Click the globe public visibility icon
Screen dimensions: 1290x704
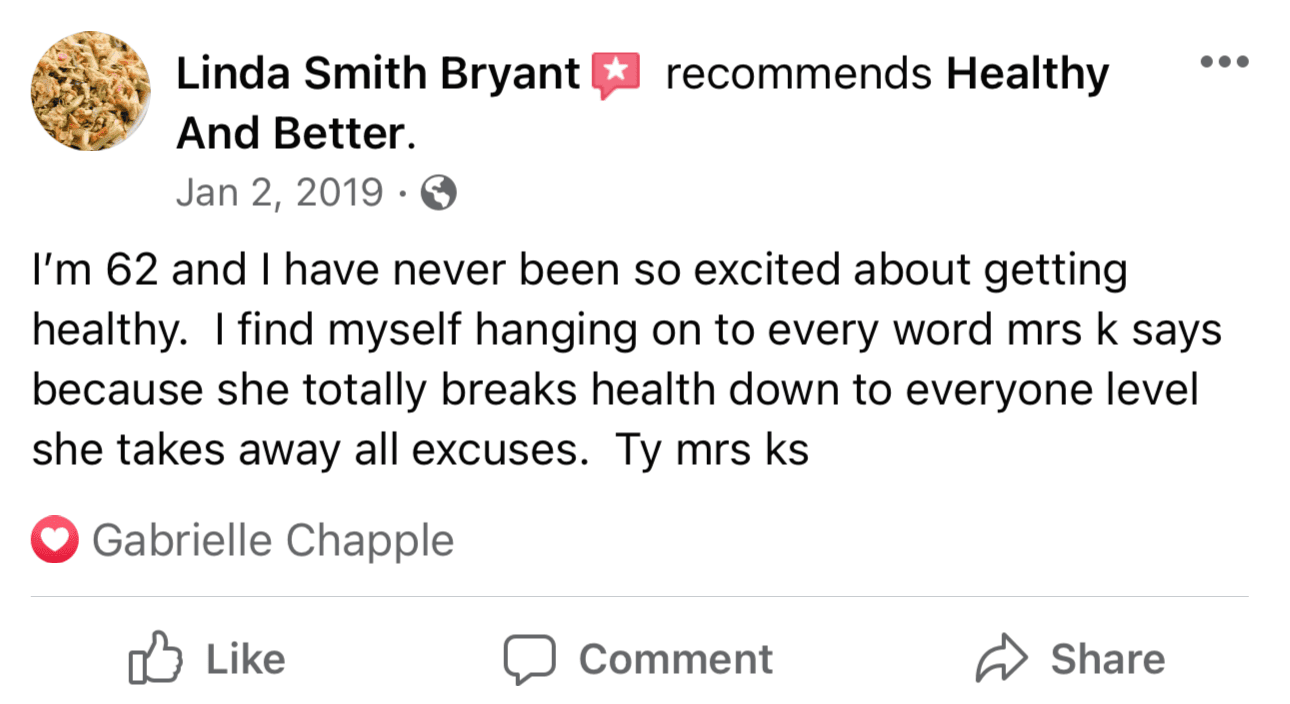coord(439,194)
